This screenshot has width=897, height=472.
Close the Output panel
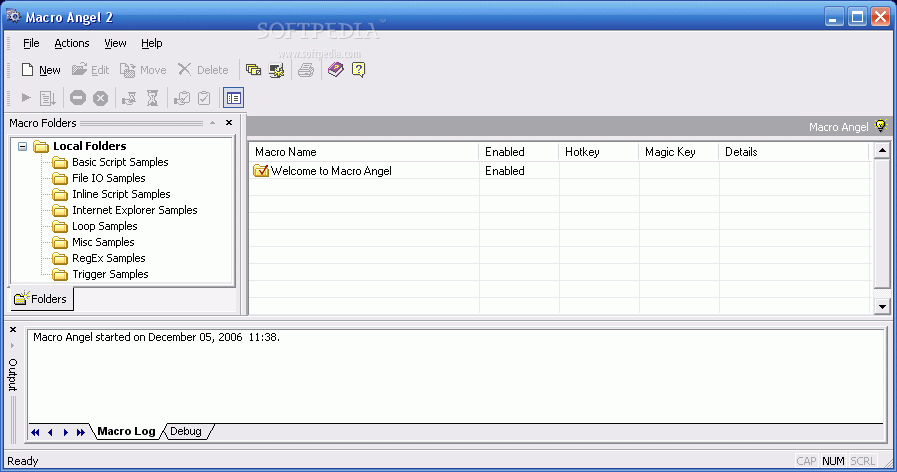(x=13, y=330)
